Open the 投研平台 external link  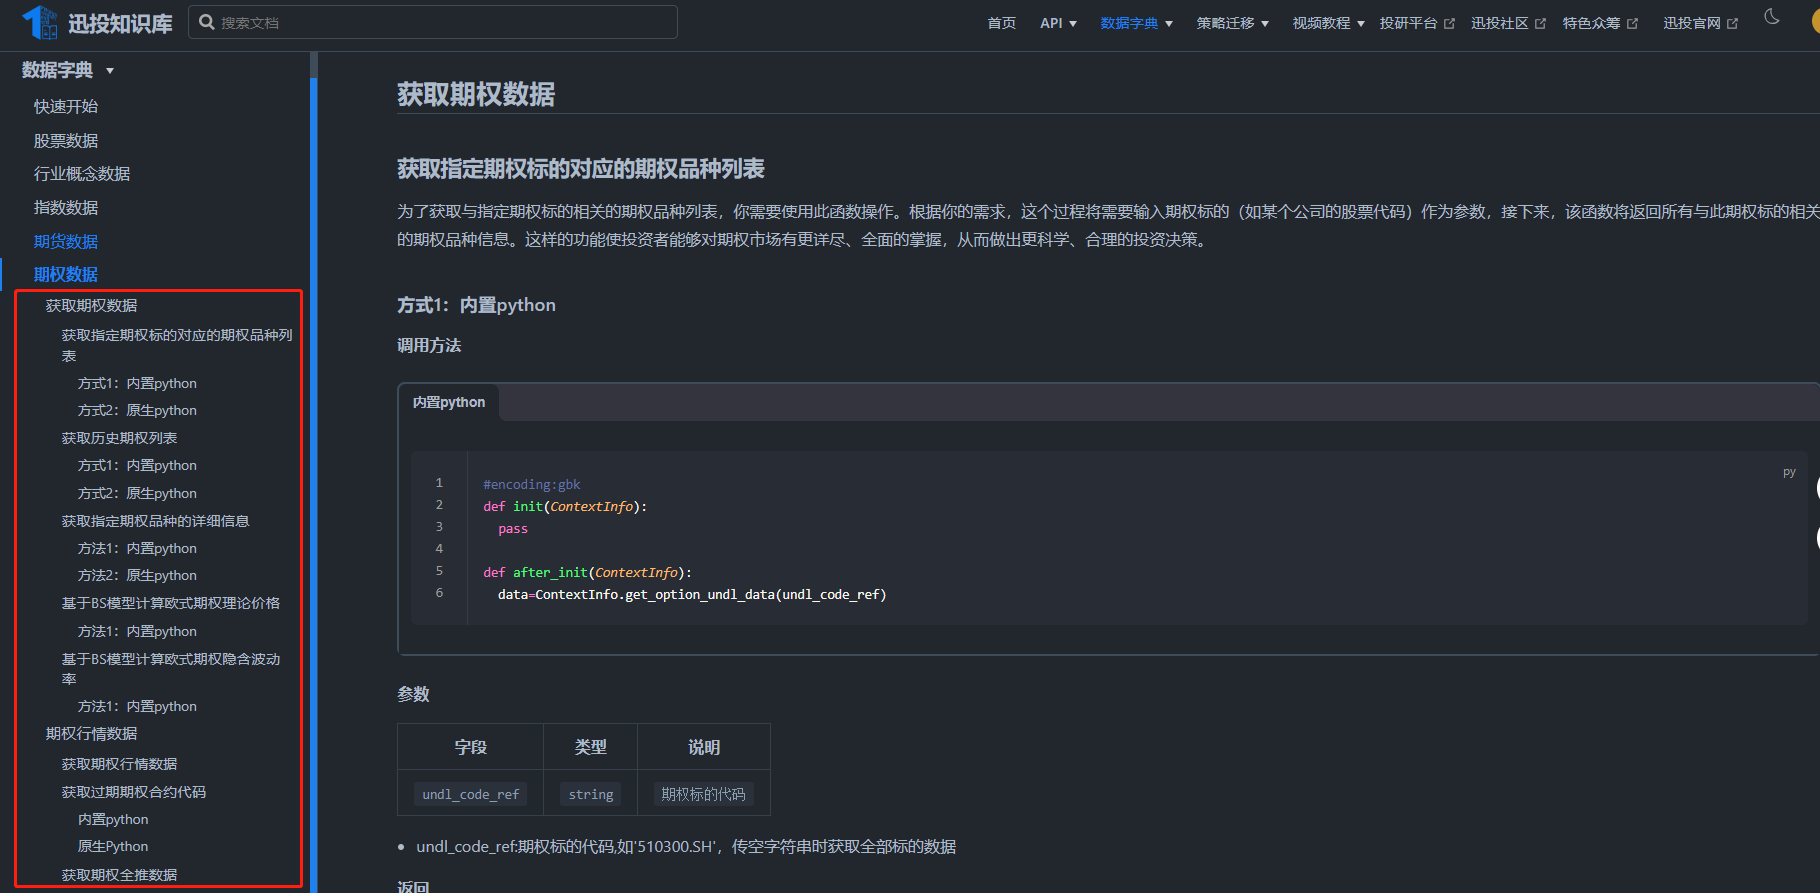pyautogui.click(x=1417, y=23)
